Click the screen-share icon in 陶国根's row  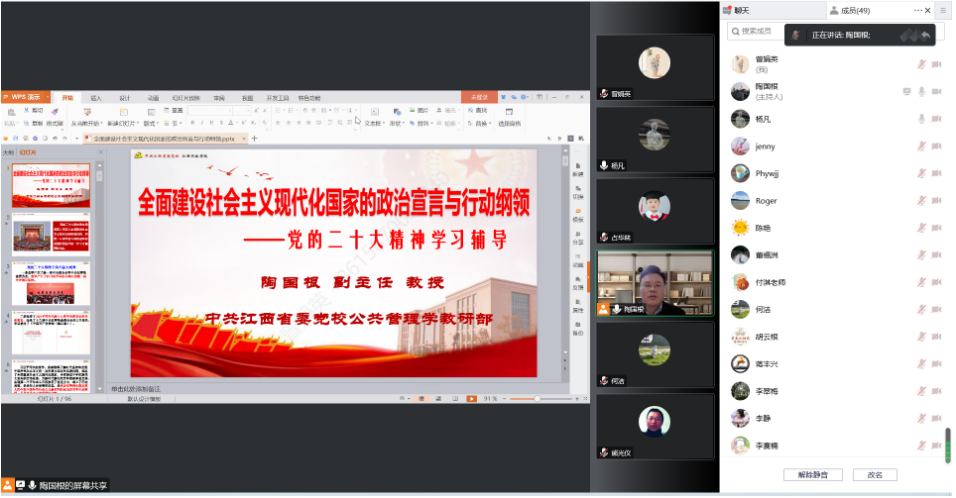[906, 91]
